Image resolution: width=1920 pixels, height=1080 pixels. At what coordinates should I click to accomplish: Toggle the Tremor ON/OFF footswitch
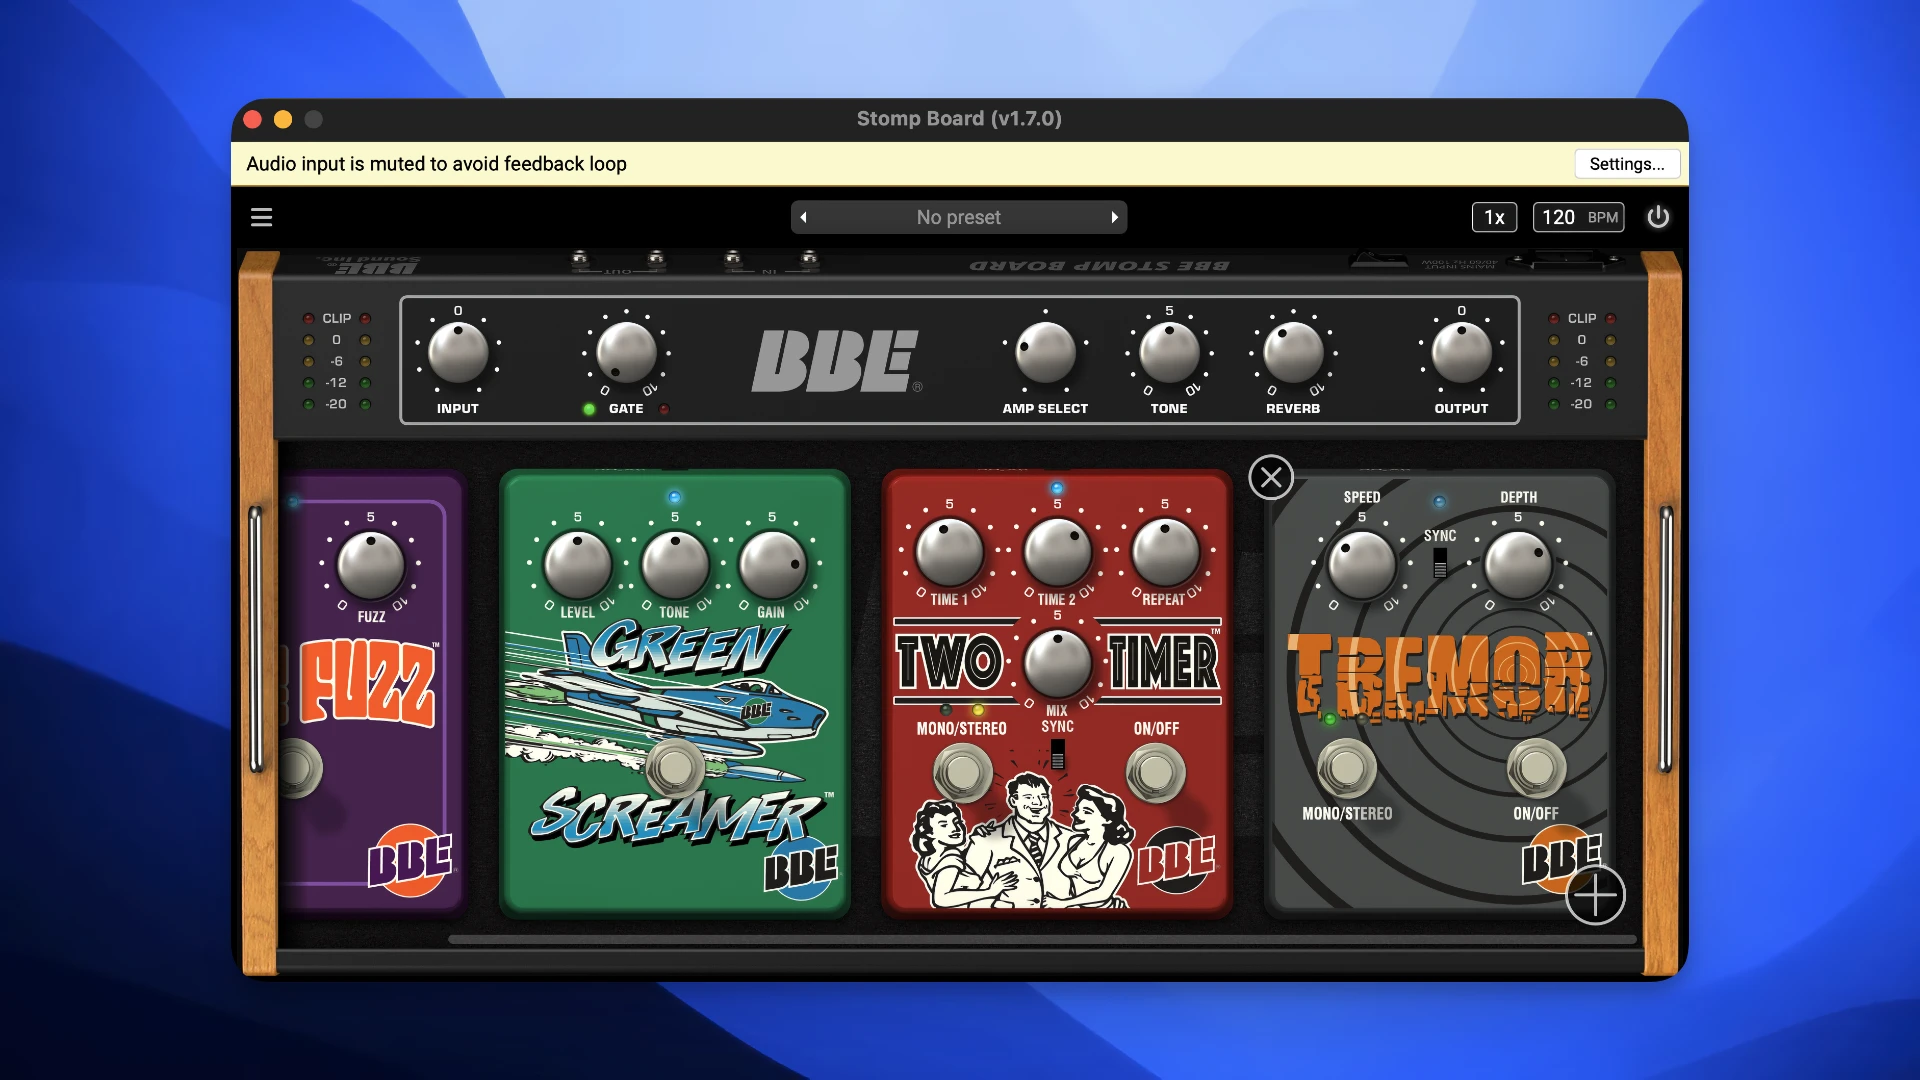(1536, 768)
